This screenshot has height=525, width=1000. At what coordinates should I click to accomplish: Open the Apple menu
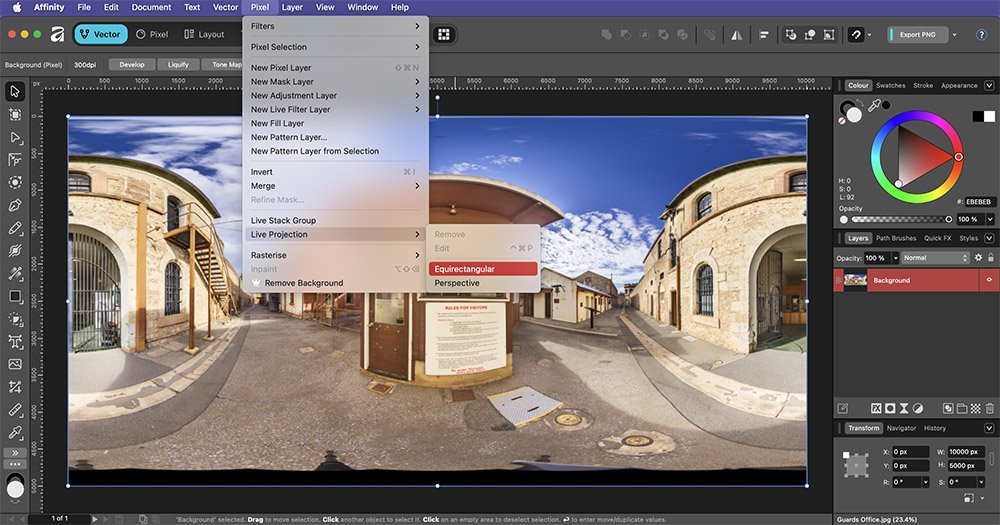tap(17, 7)
